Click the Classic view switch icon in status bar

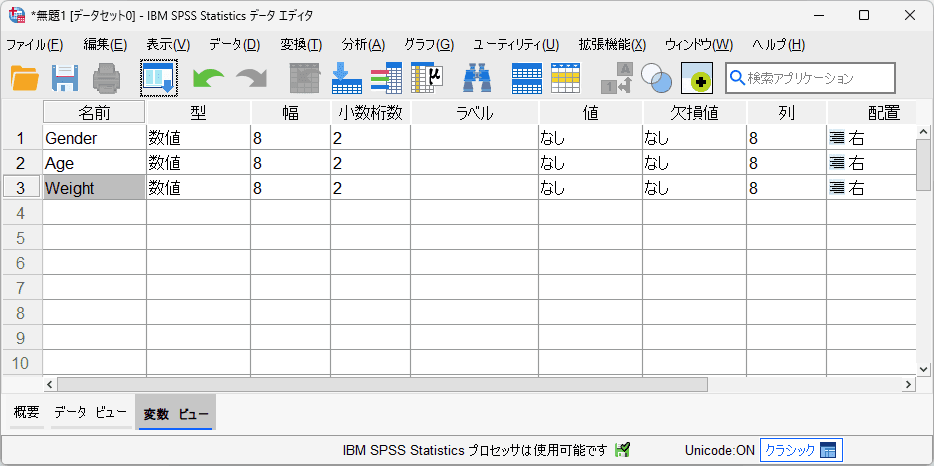827,450
